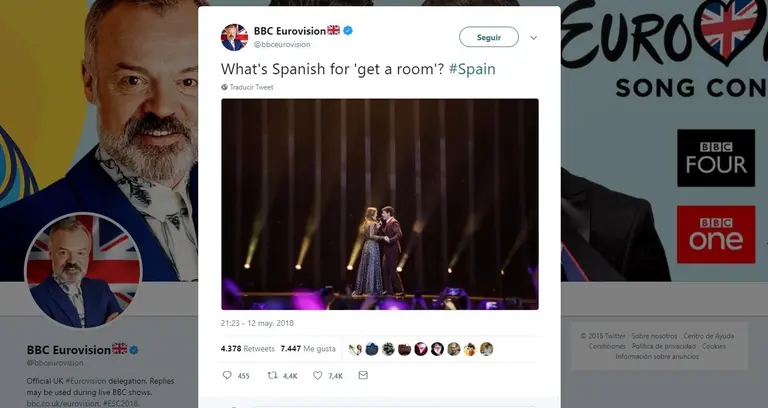768x408 pixels.
Task: Retweet this tweet via the retweet icon
Action: tap(273, 375)
